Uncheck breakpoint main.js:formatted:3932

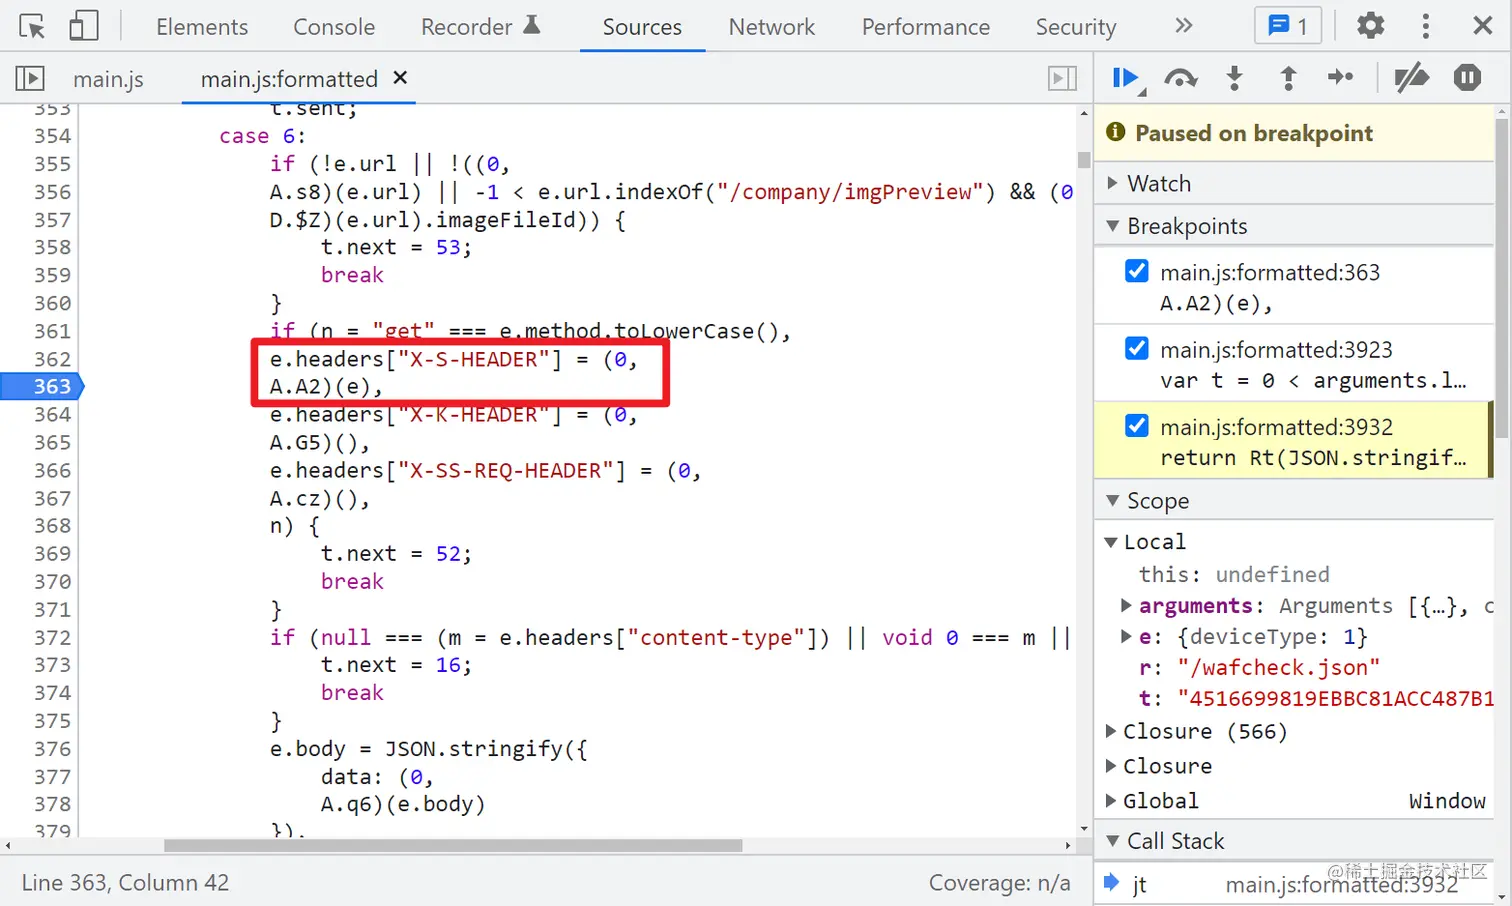[1137, 425]
